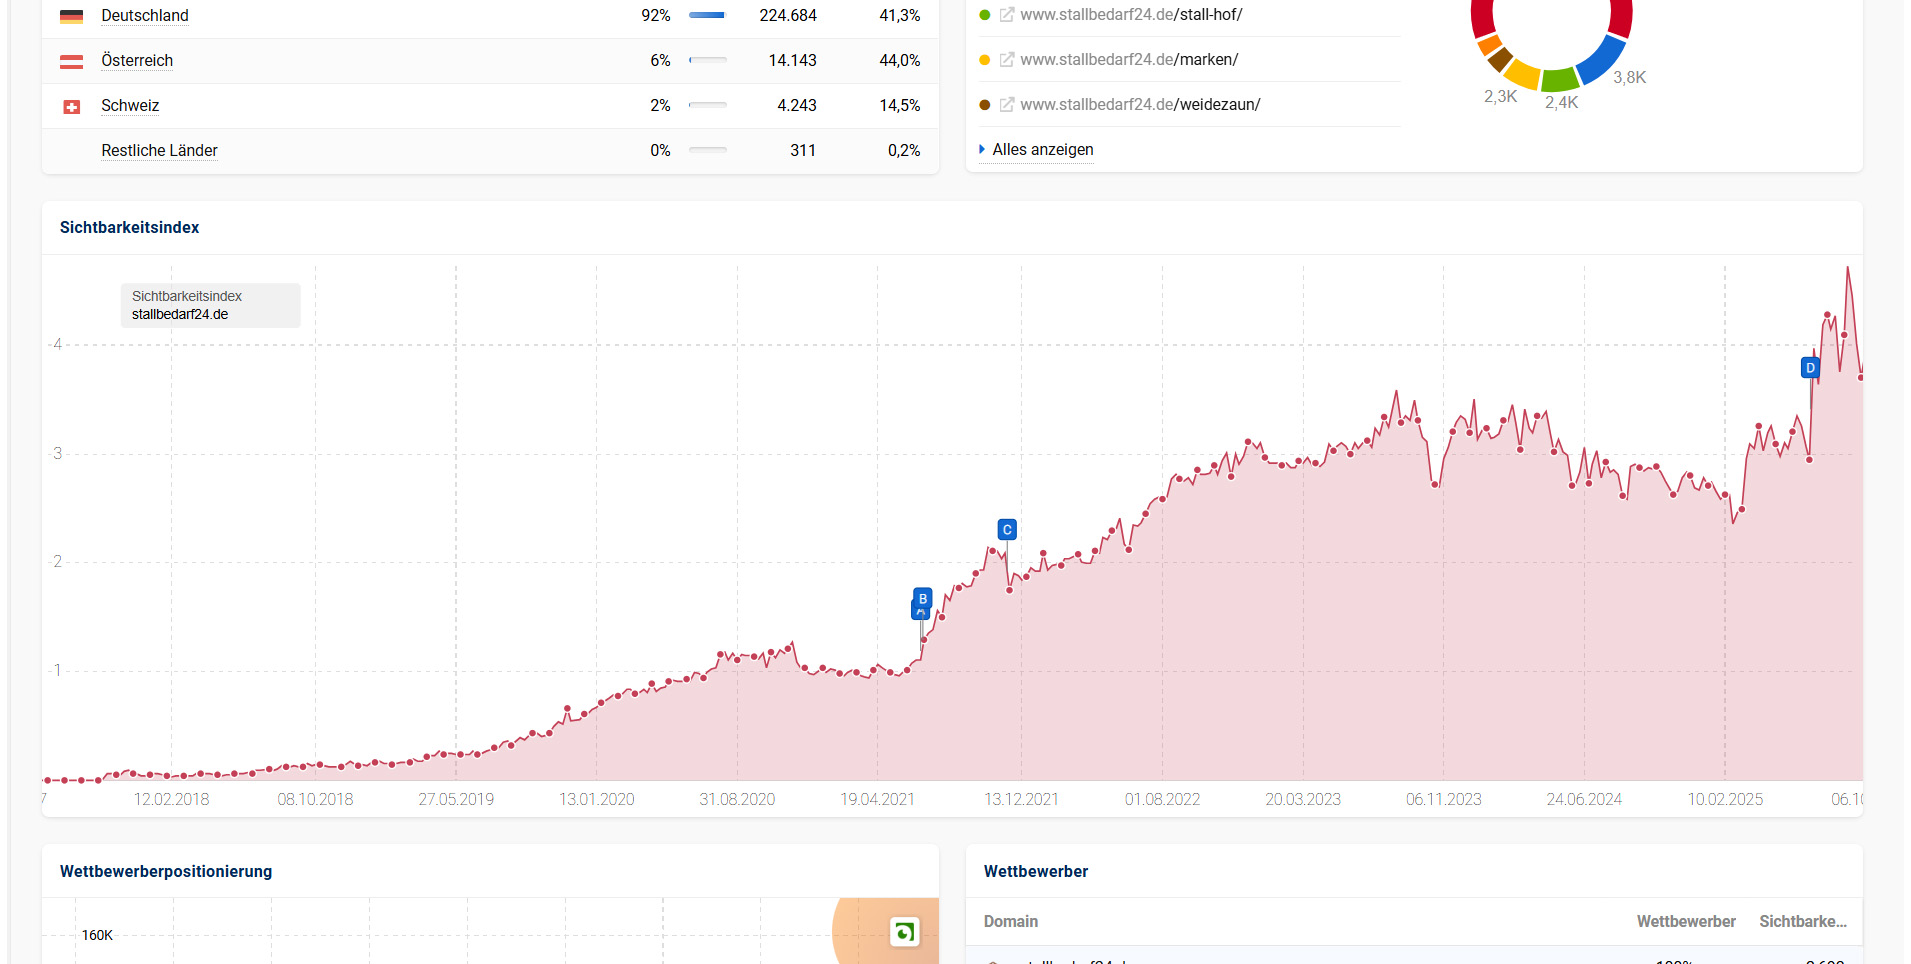Click the Austria flag icon
The width and height of the screenshot is (1911, 964).
pyautogui.click(x=71, y=61)
